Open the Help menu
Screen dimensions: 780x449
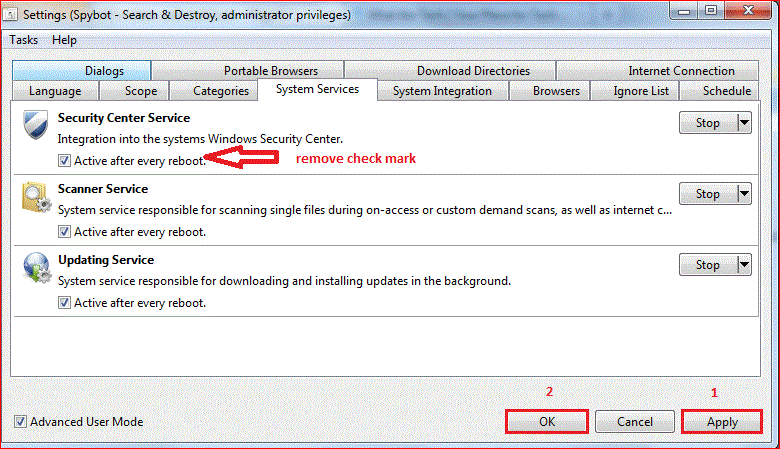tap(64, 40)
